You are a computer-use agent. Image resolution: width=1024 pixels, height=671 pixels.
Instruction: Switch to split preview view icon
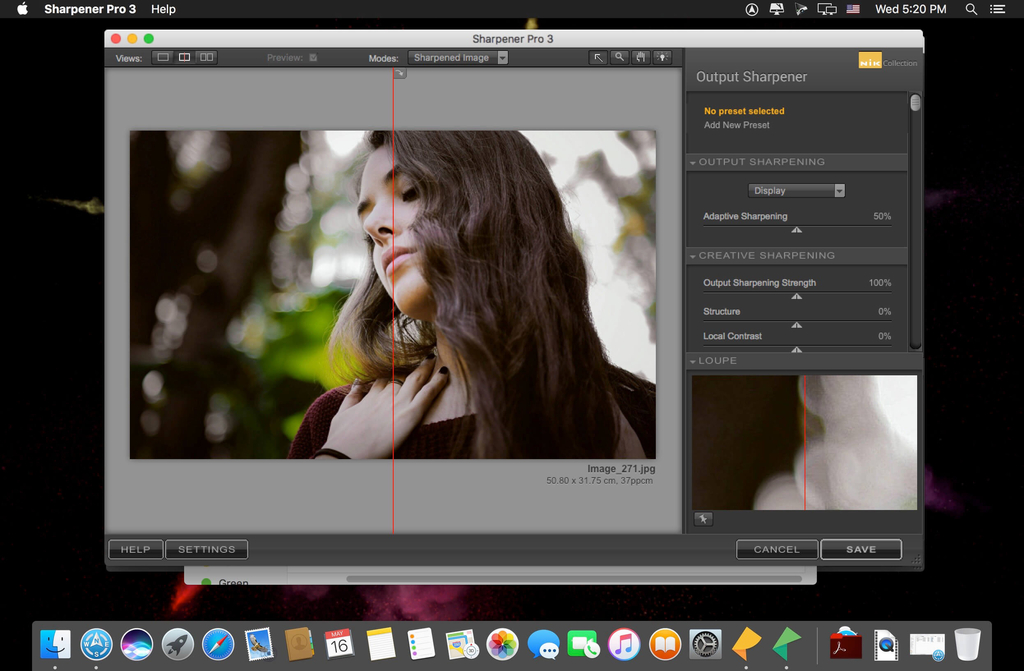click(x=185, y=58)
